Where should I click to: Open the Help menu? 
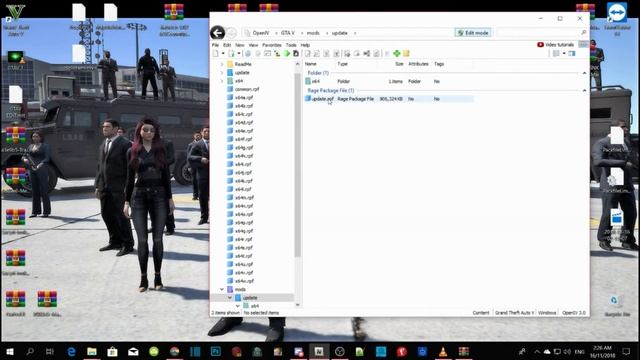(x=305, y=45)
